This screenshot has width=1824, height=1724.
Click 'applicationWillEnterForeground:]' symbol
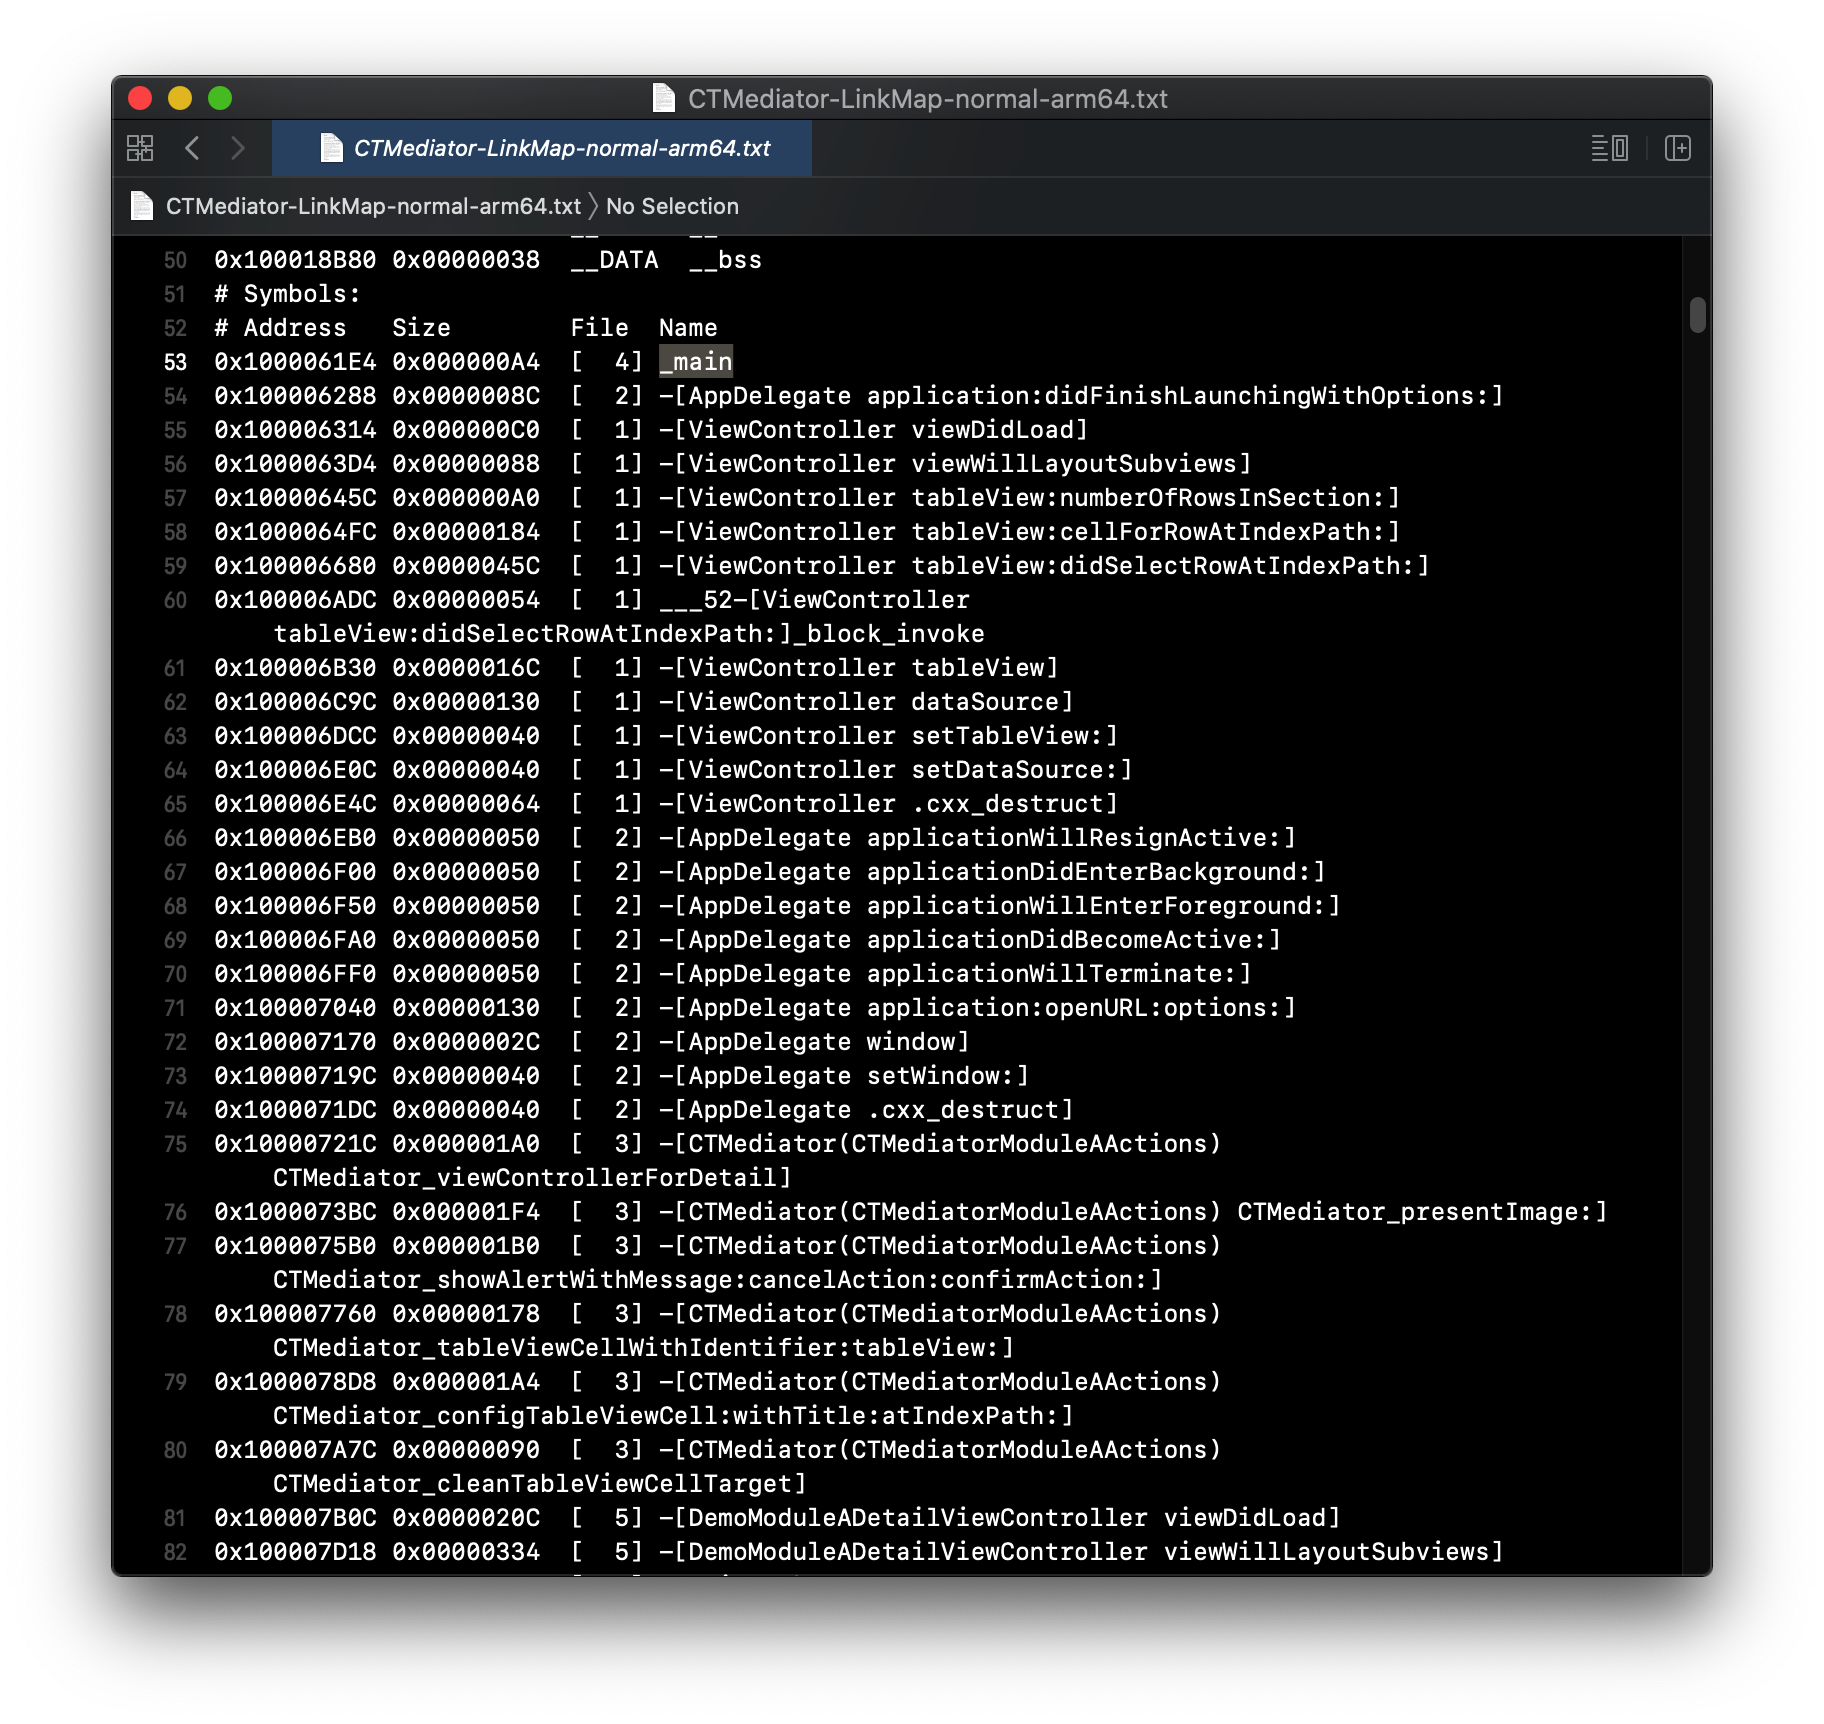1103,906
